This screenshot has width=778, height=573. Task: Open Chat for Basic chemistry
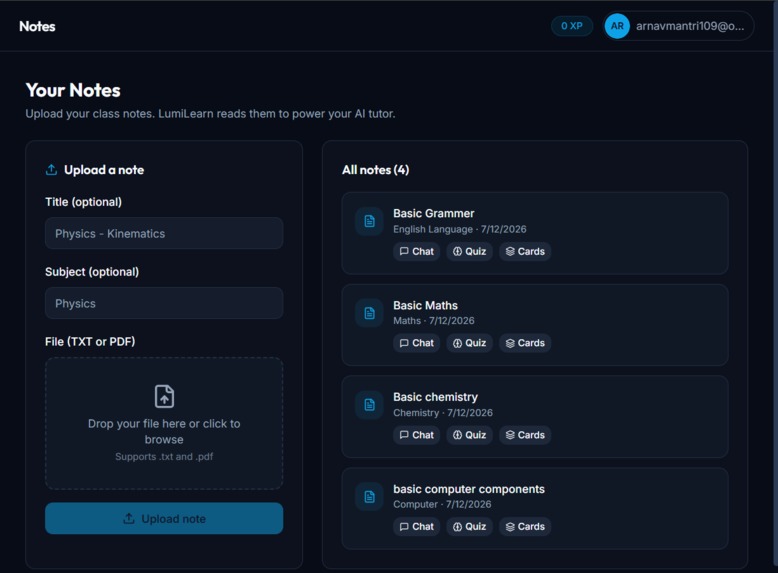(x=417, y=435)
